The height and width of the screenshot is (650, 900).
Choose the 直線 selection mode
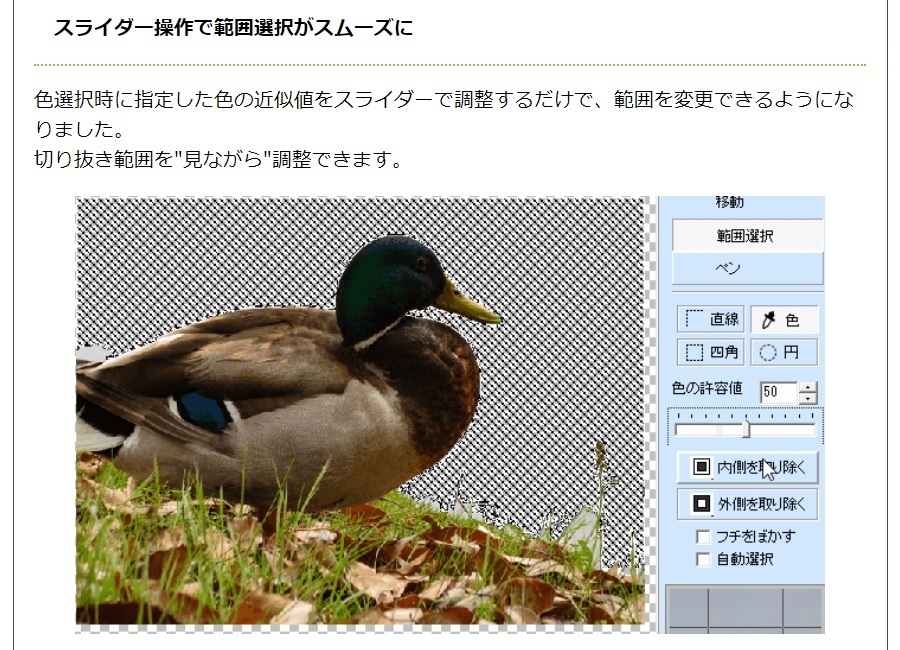pos(711,319)
